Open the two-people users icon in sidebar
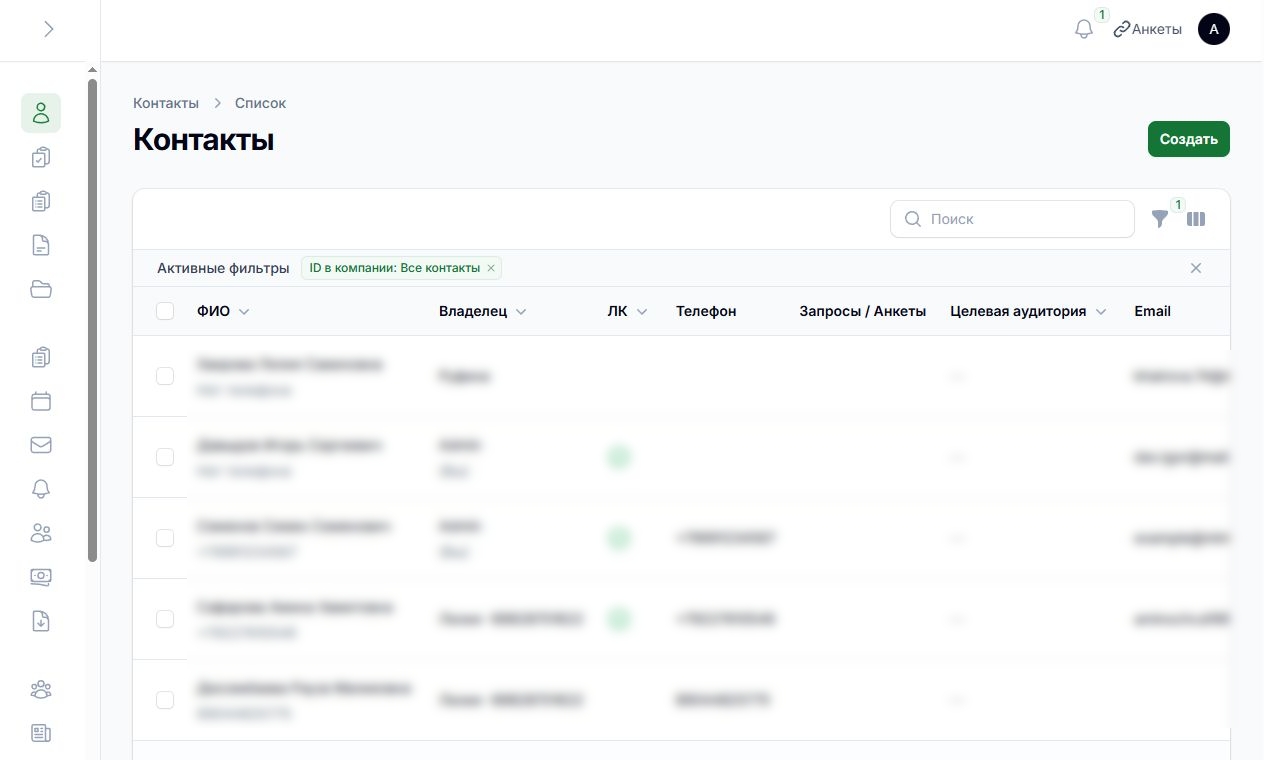This screenshot has height=760, width=1264. (41, 533)
